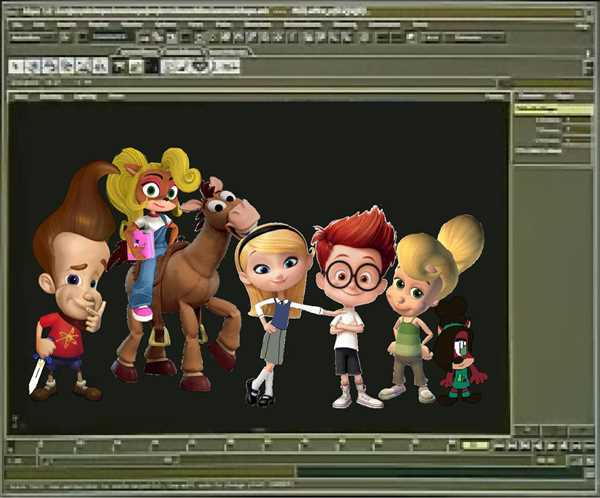Click the highlighted current frame field
Viewport: 600px width, 498px height.
475,445
